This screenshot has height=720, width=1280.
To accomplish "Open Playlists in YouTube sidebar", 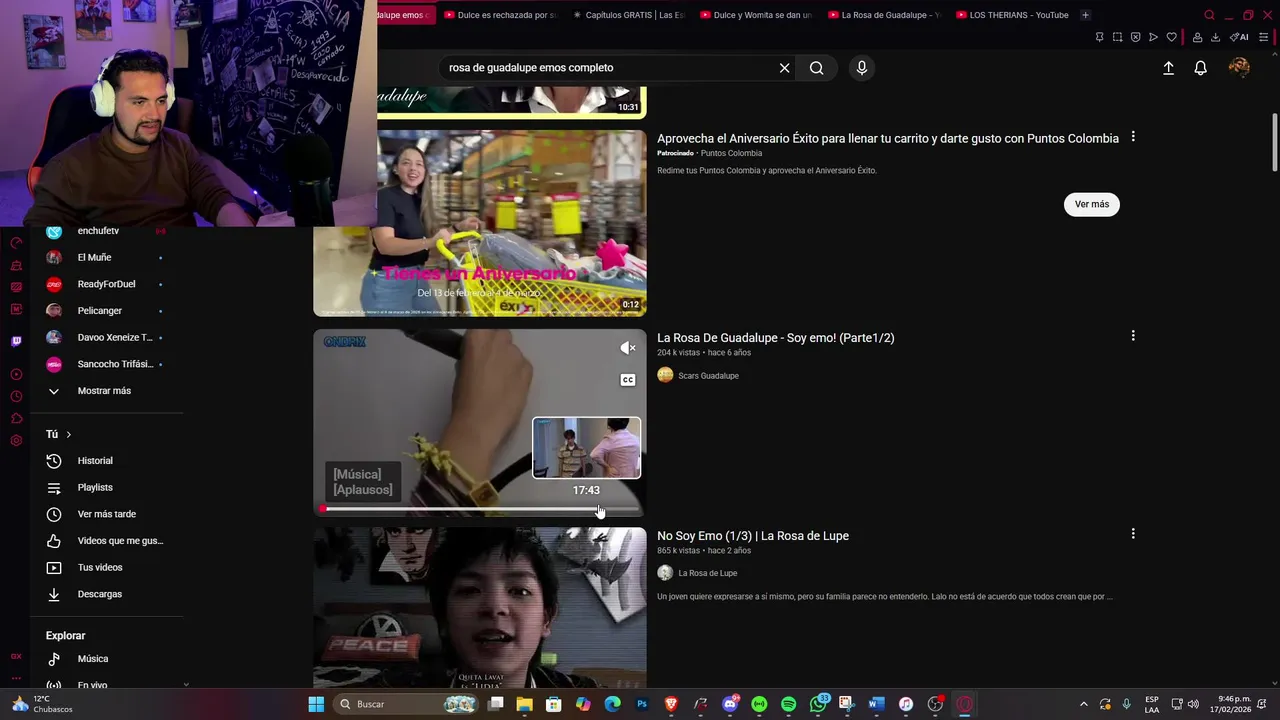I will (x=95, y=487).
